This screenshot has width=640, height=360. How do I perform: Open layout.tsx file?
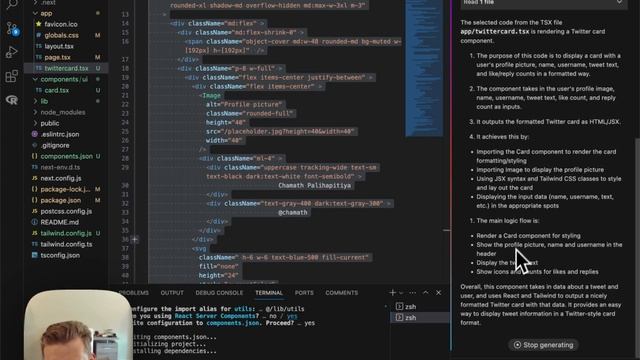pyautogui.click(x=59, y=46)
